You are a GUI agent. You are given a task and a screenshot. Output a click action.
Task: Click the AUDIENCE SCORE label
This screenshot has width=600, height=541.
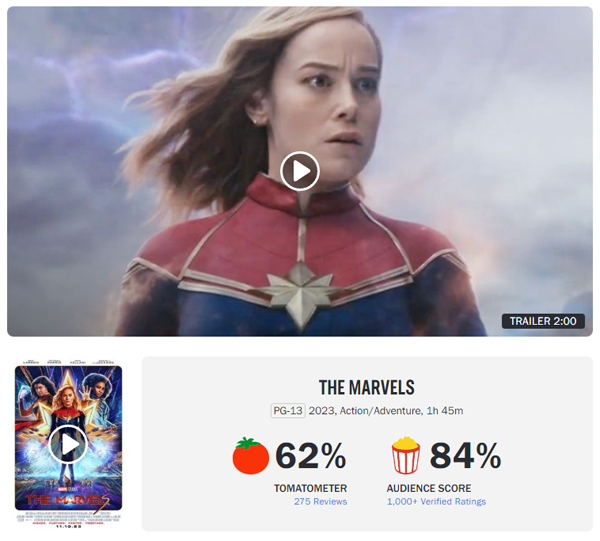429,488
